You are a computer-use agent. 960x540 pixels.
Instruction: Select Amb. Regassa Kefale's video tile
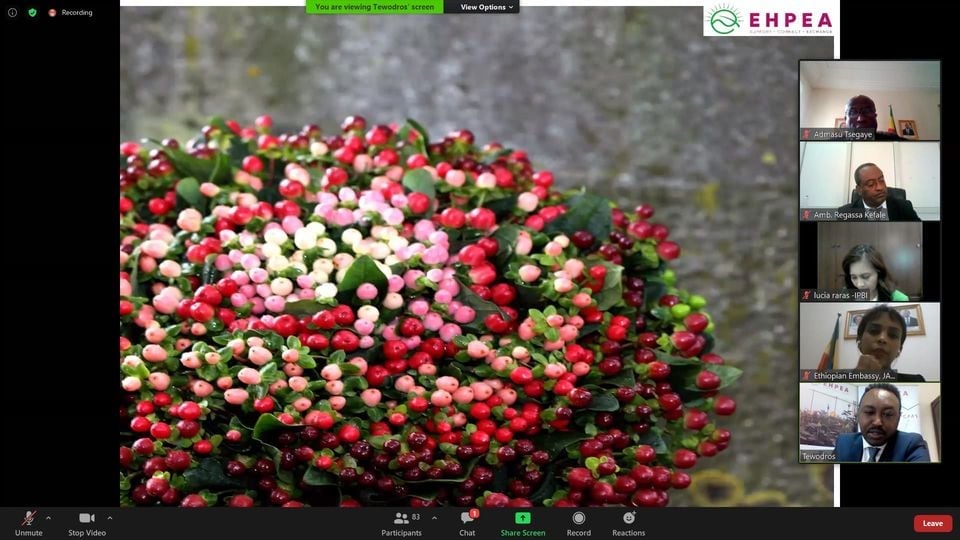[x=869, y=181]
